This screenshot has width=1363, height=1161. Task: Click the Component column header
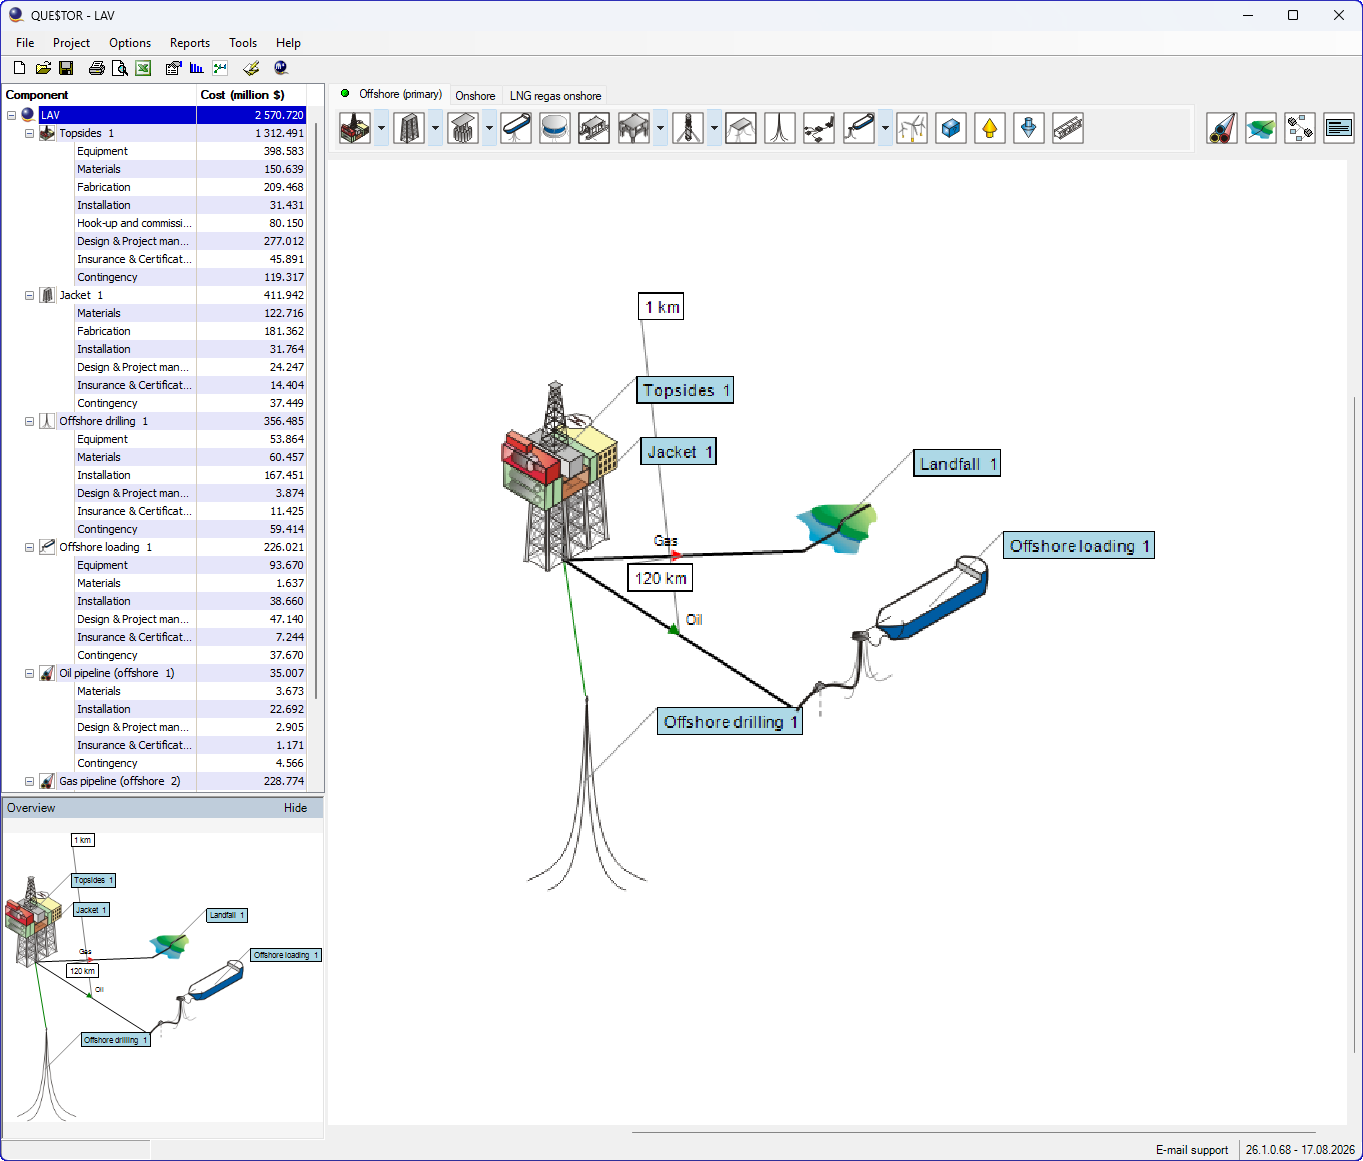(99, 95)
